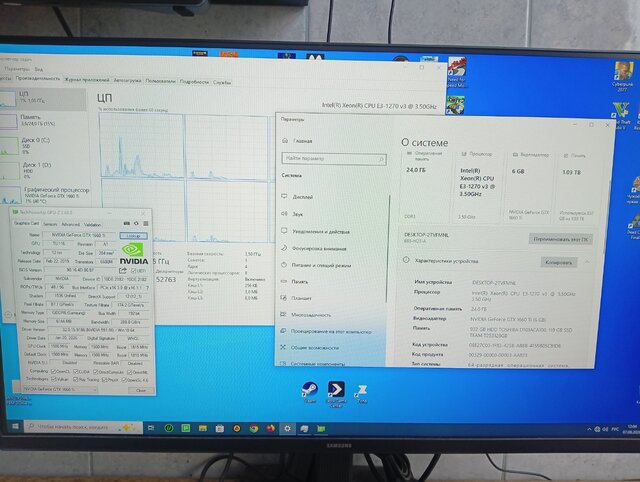Open Память section in Settings sidebar
The image size is (640, 482).
point(294,282)
